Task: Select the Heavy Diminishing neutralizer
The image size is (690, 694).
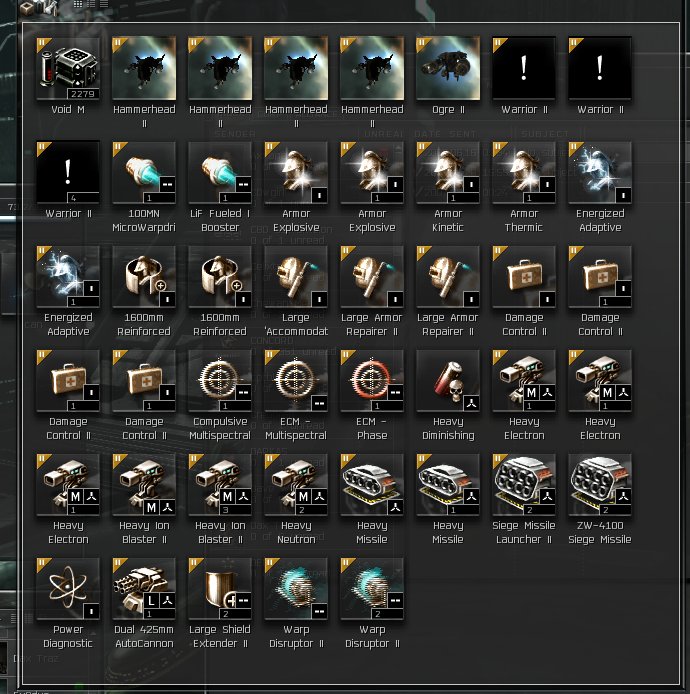Action: point(448,381)
